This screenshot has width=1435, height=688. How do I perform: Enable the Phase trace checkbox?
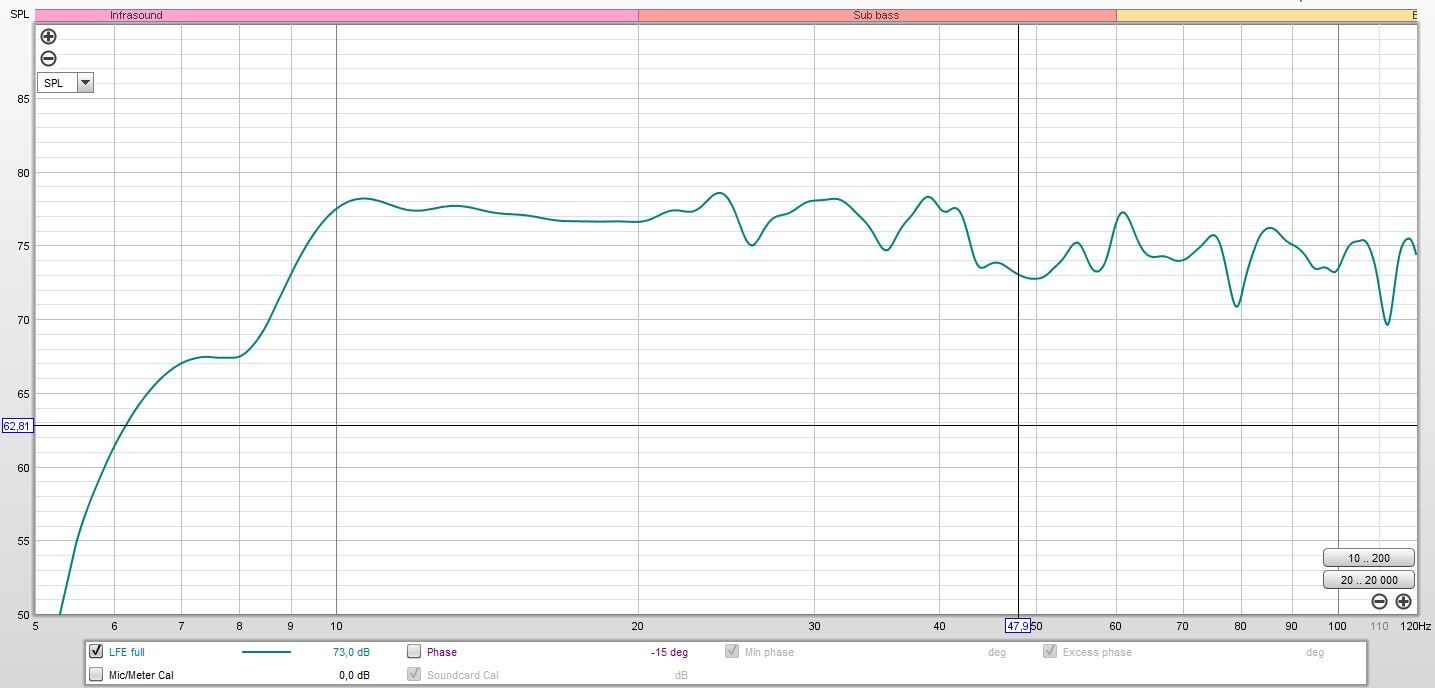tap(414, 651)
